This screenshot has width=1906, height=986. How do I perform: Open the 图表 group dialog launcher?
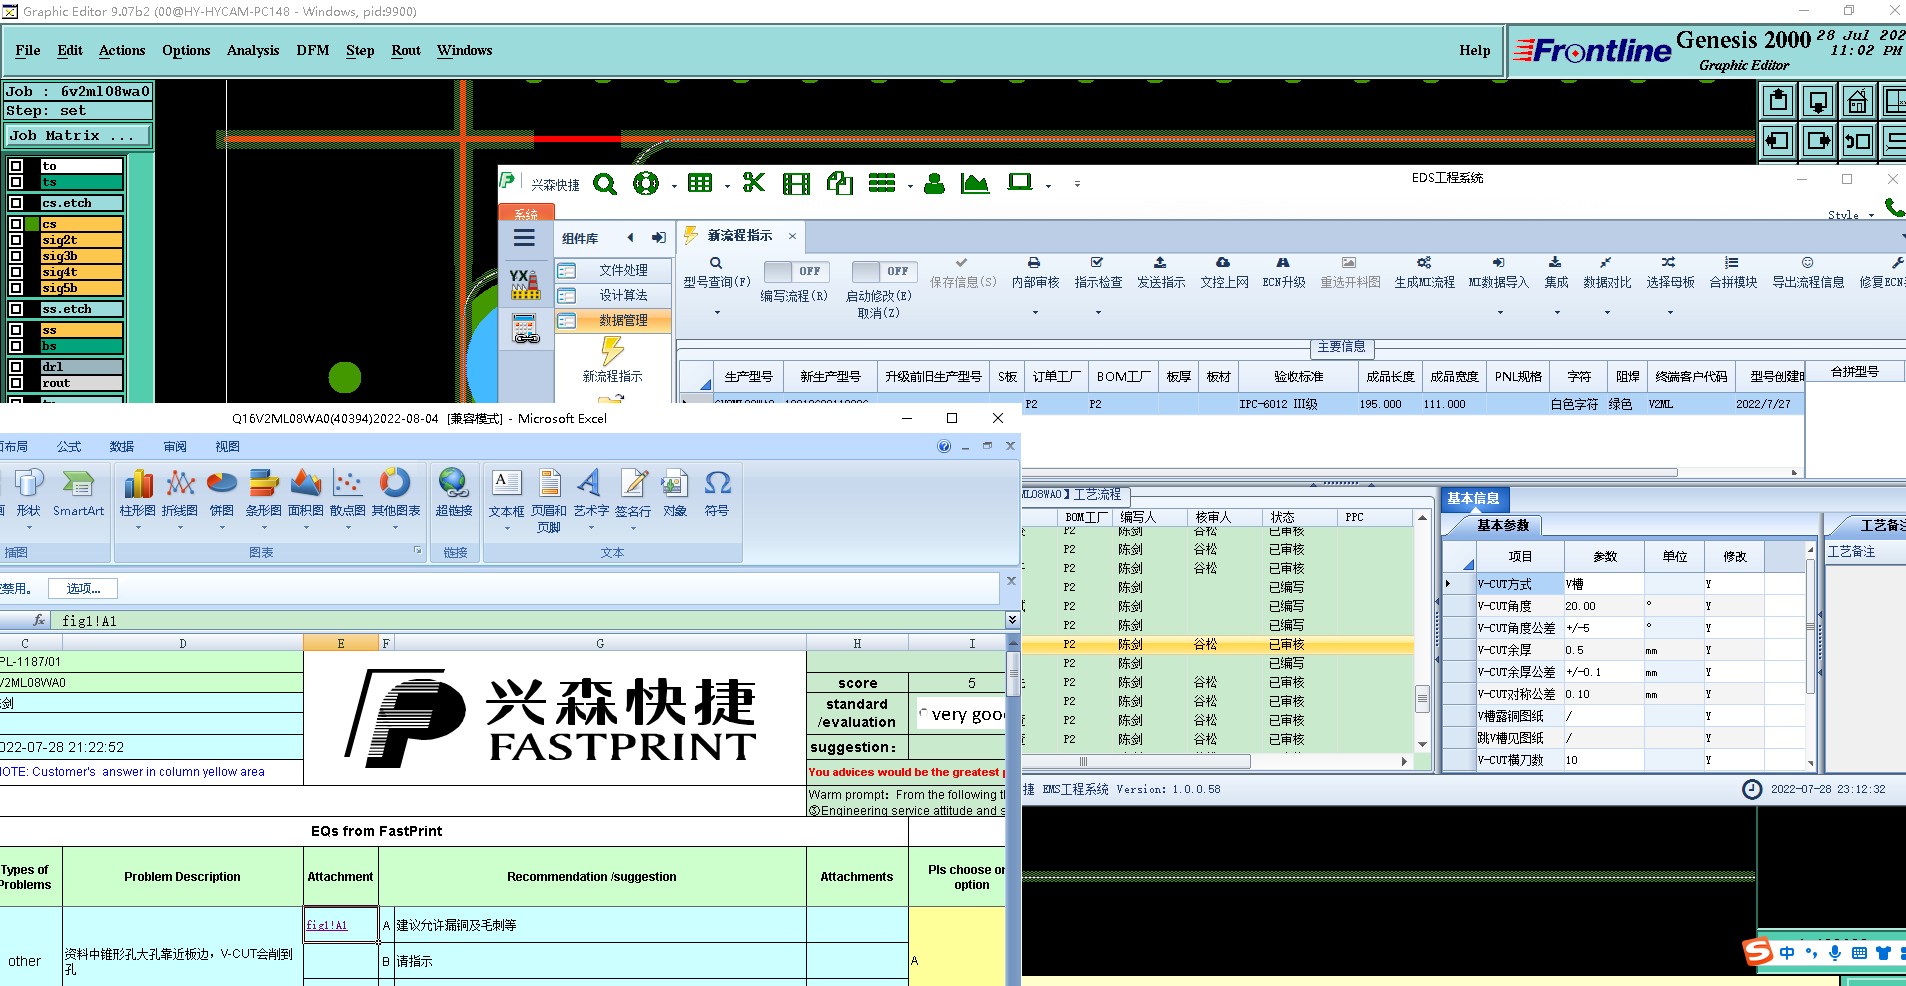point(418,551)
